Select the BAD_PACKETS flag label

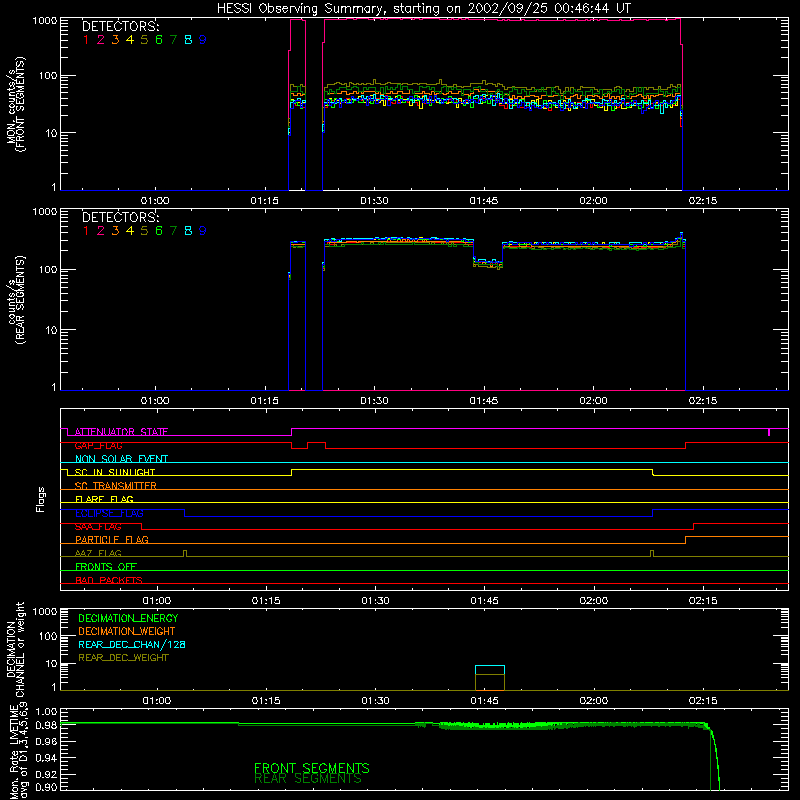pyautogui.click(x=109, y=580)
